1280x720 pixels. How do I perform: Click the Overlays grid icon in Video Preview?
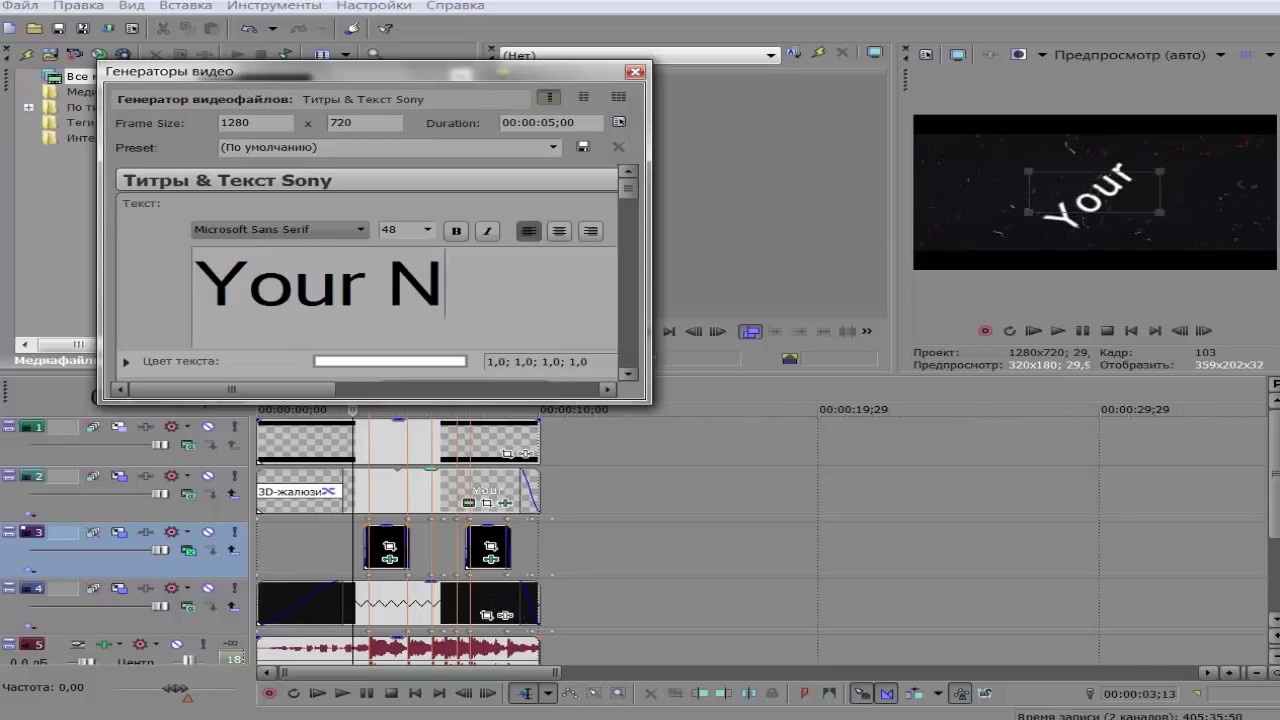(1248, 55)
